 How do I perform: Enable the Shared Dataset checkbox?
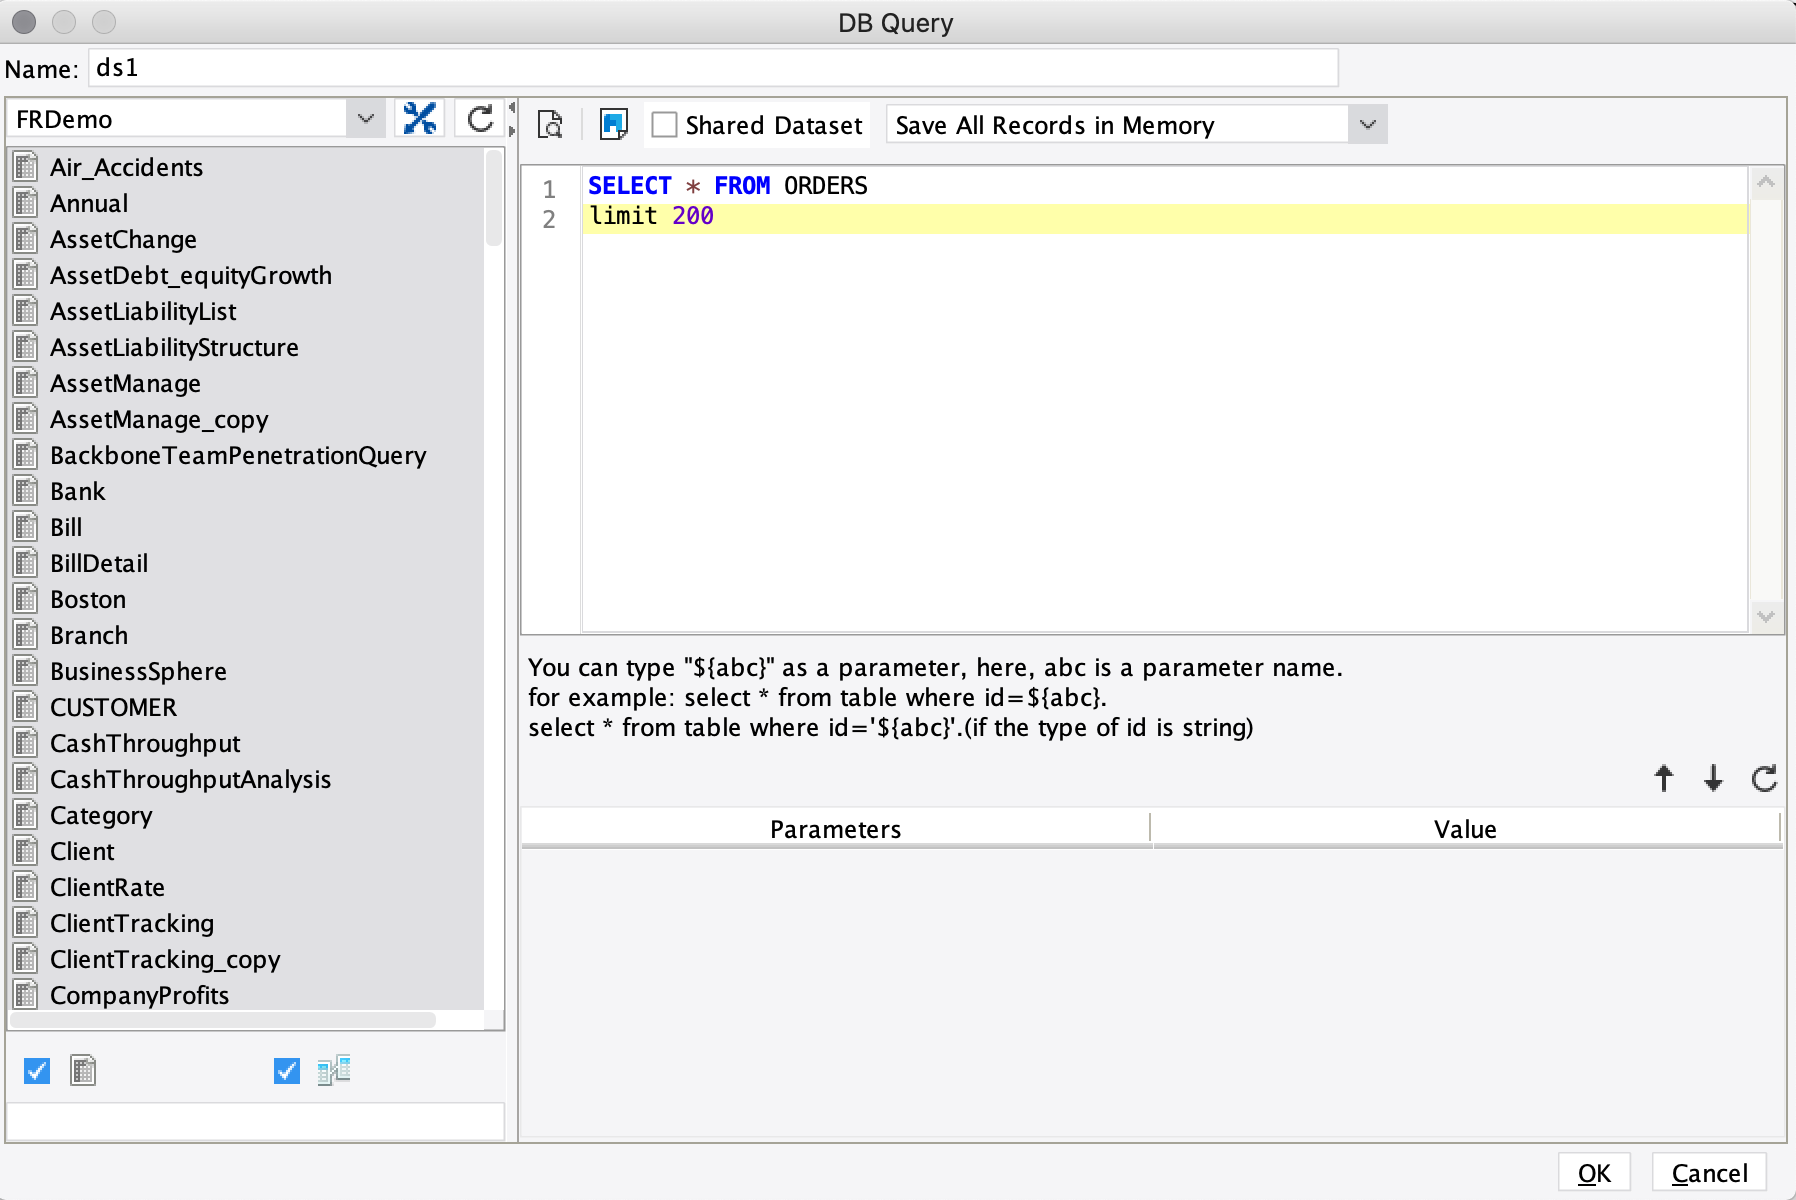(x=664, y=125)
